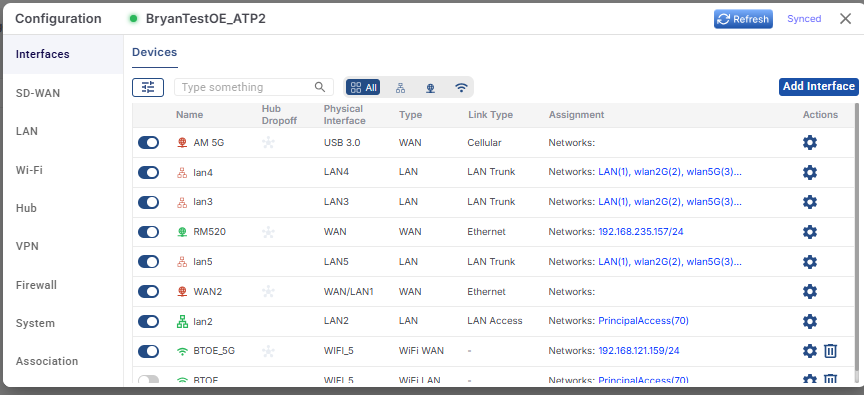Delete the BTOE_5G interface with trash icon

[830, 351]
